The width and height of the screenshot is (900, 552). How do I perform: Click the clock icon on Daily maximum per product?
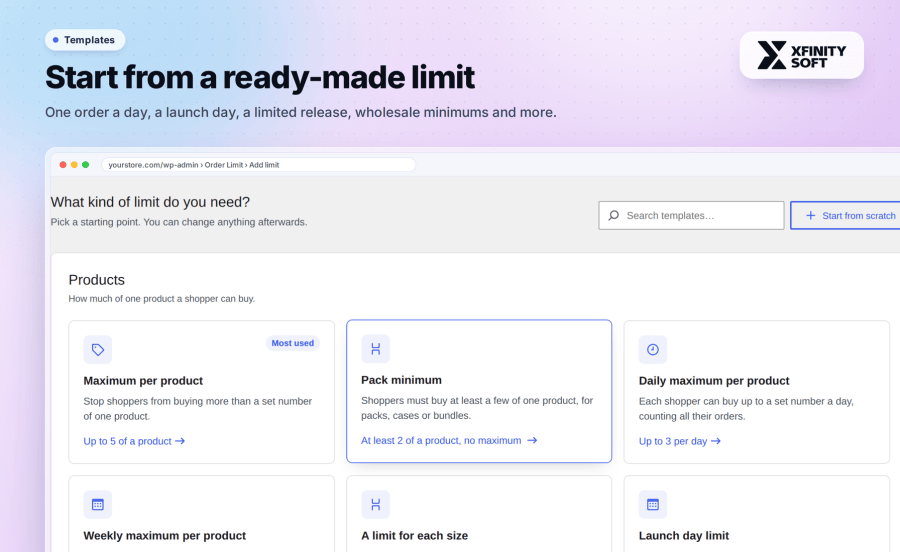tap(653, 349)
